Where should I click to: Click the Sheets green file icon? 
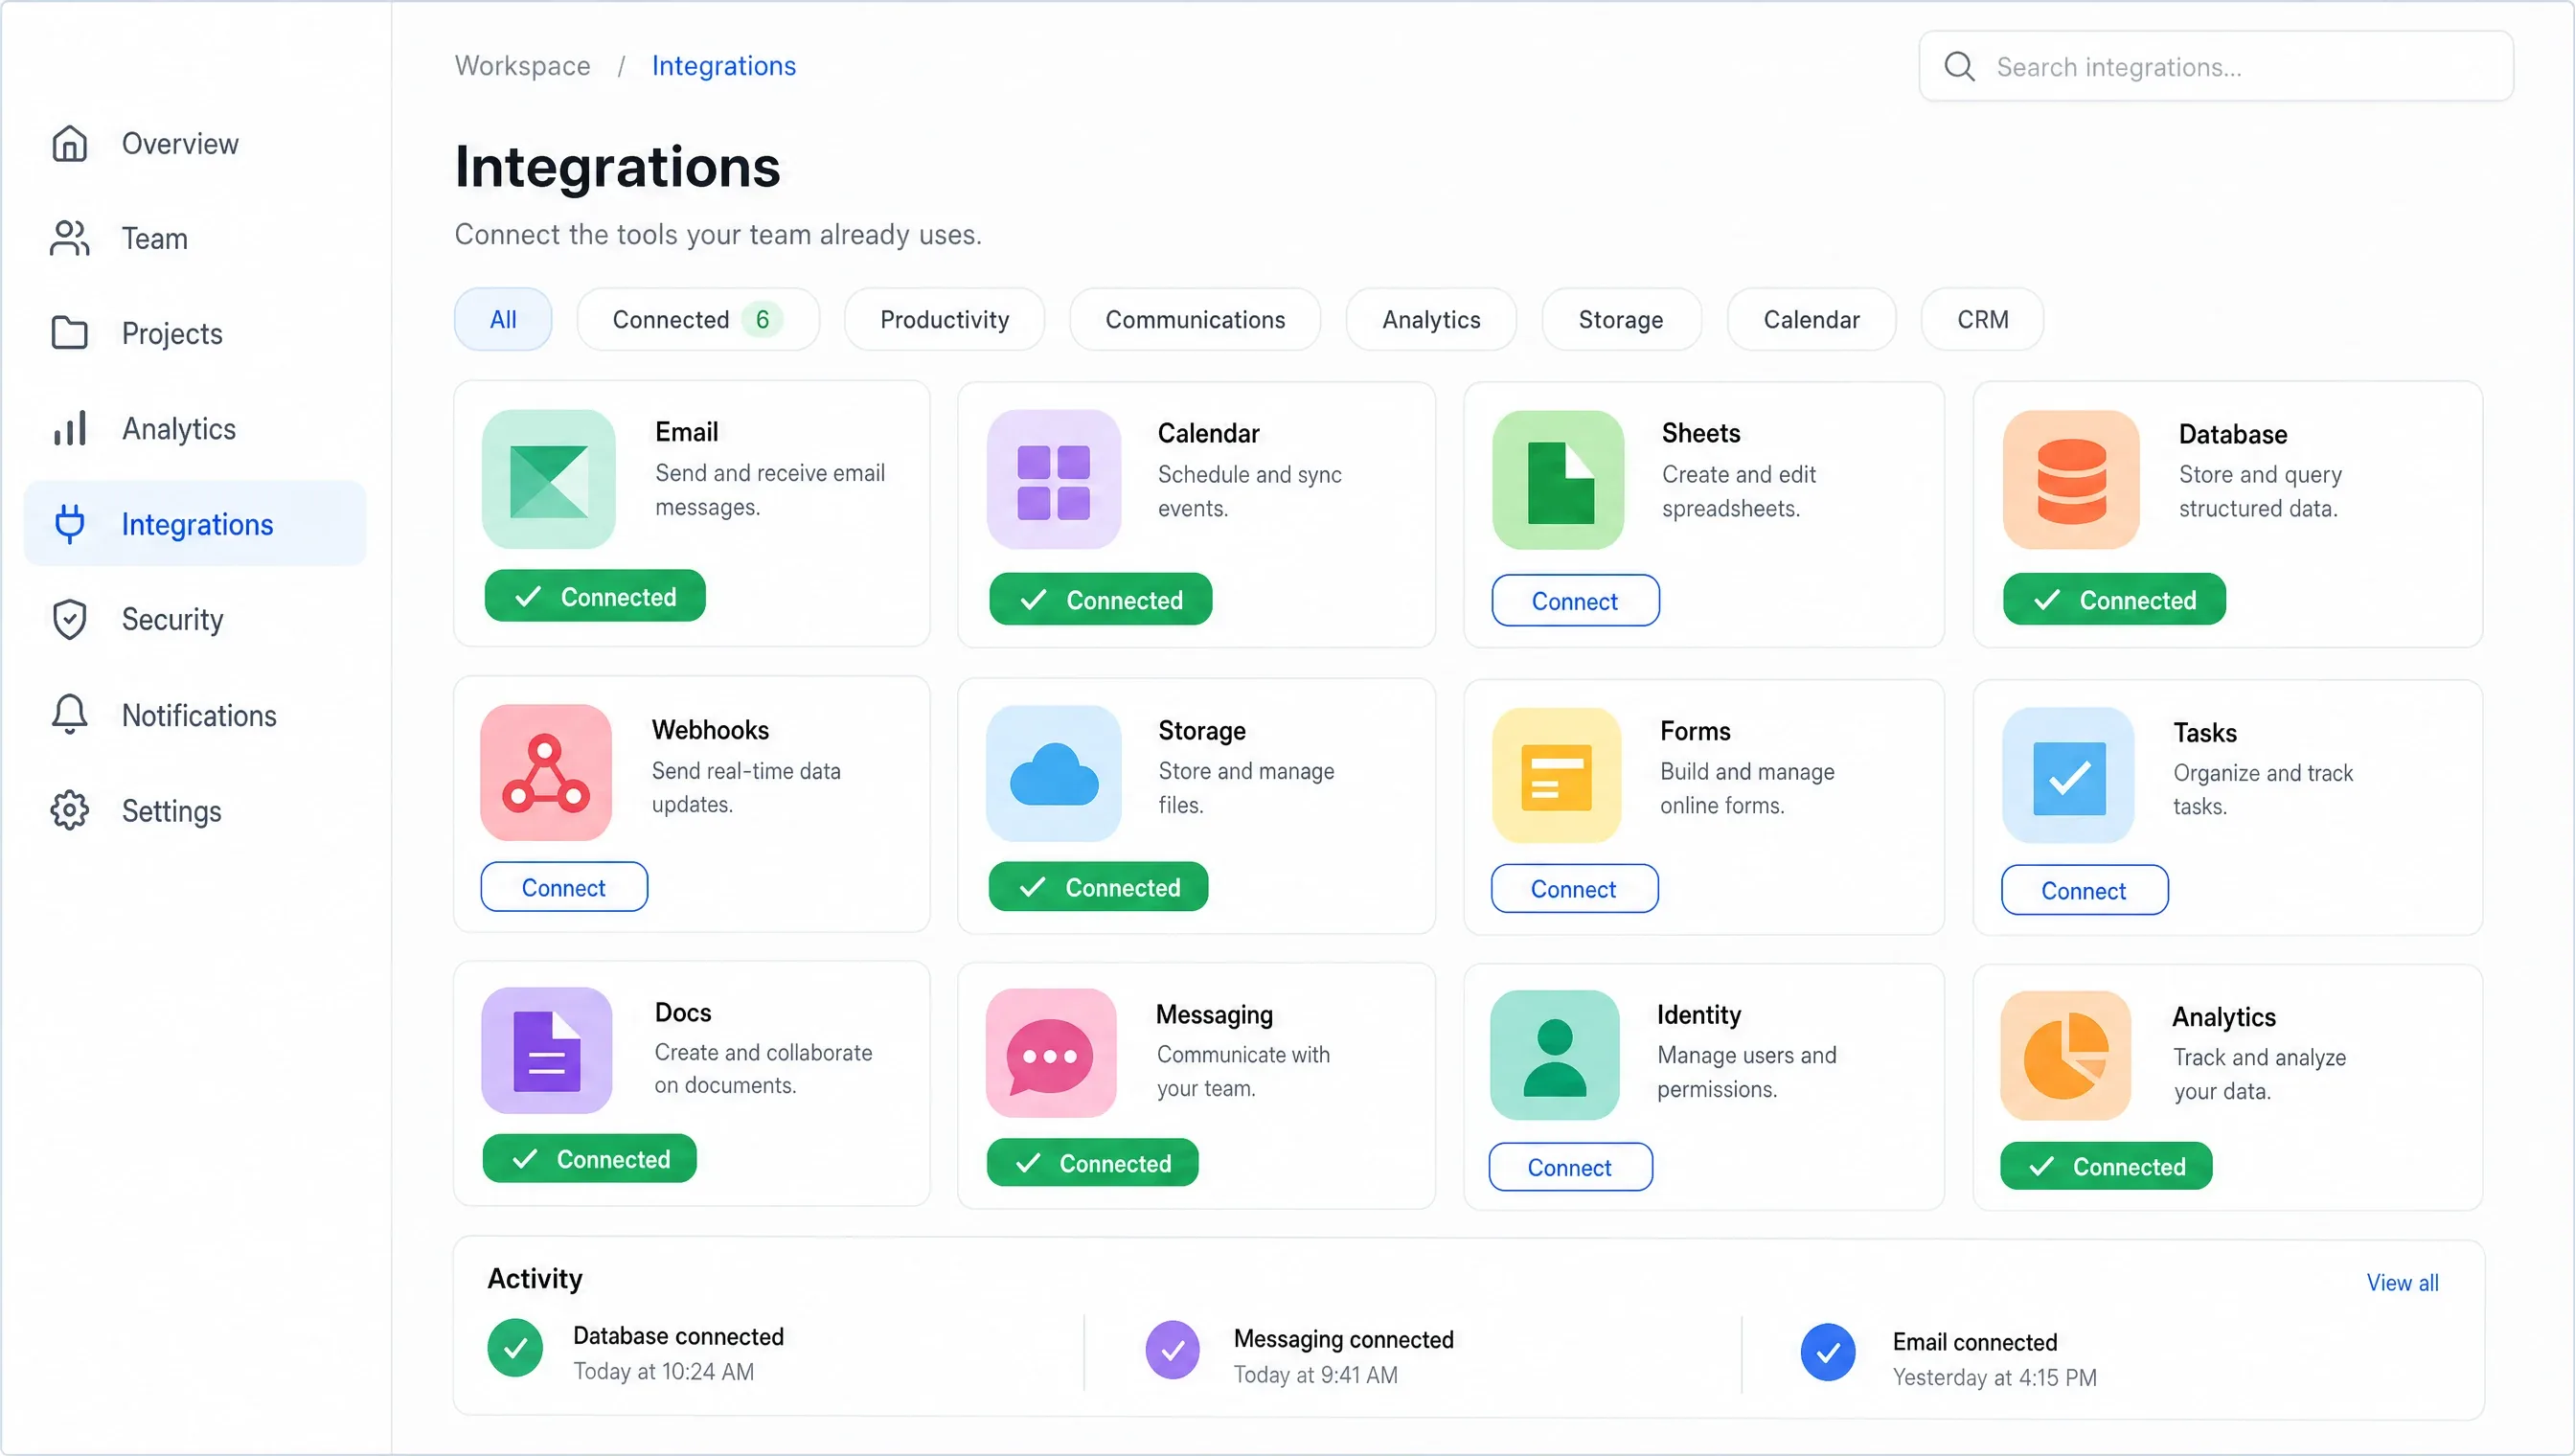pos(1558,480)
